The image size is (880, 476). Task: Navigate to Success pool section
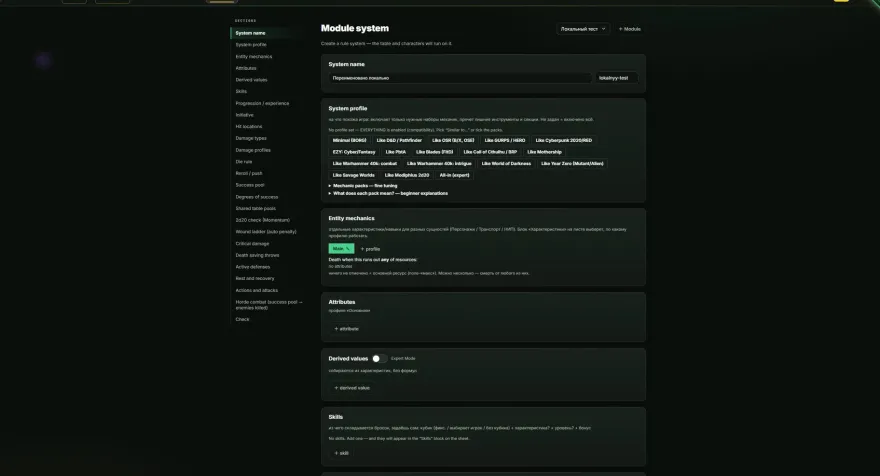tap(250, 185)
